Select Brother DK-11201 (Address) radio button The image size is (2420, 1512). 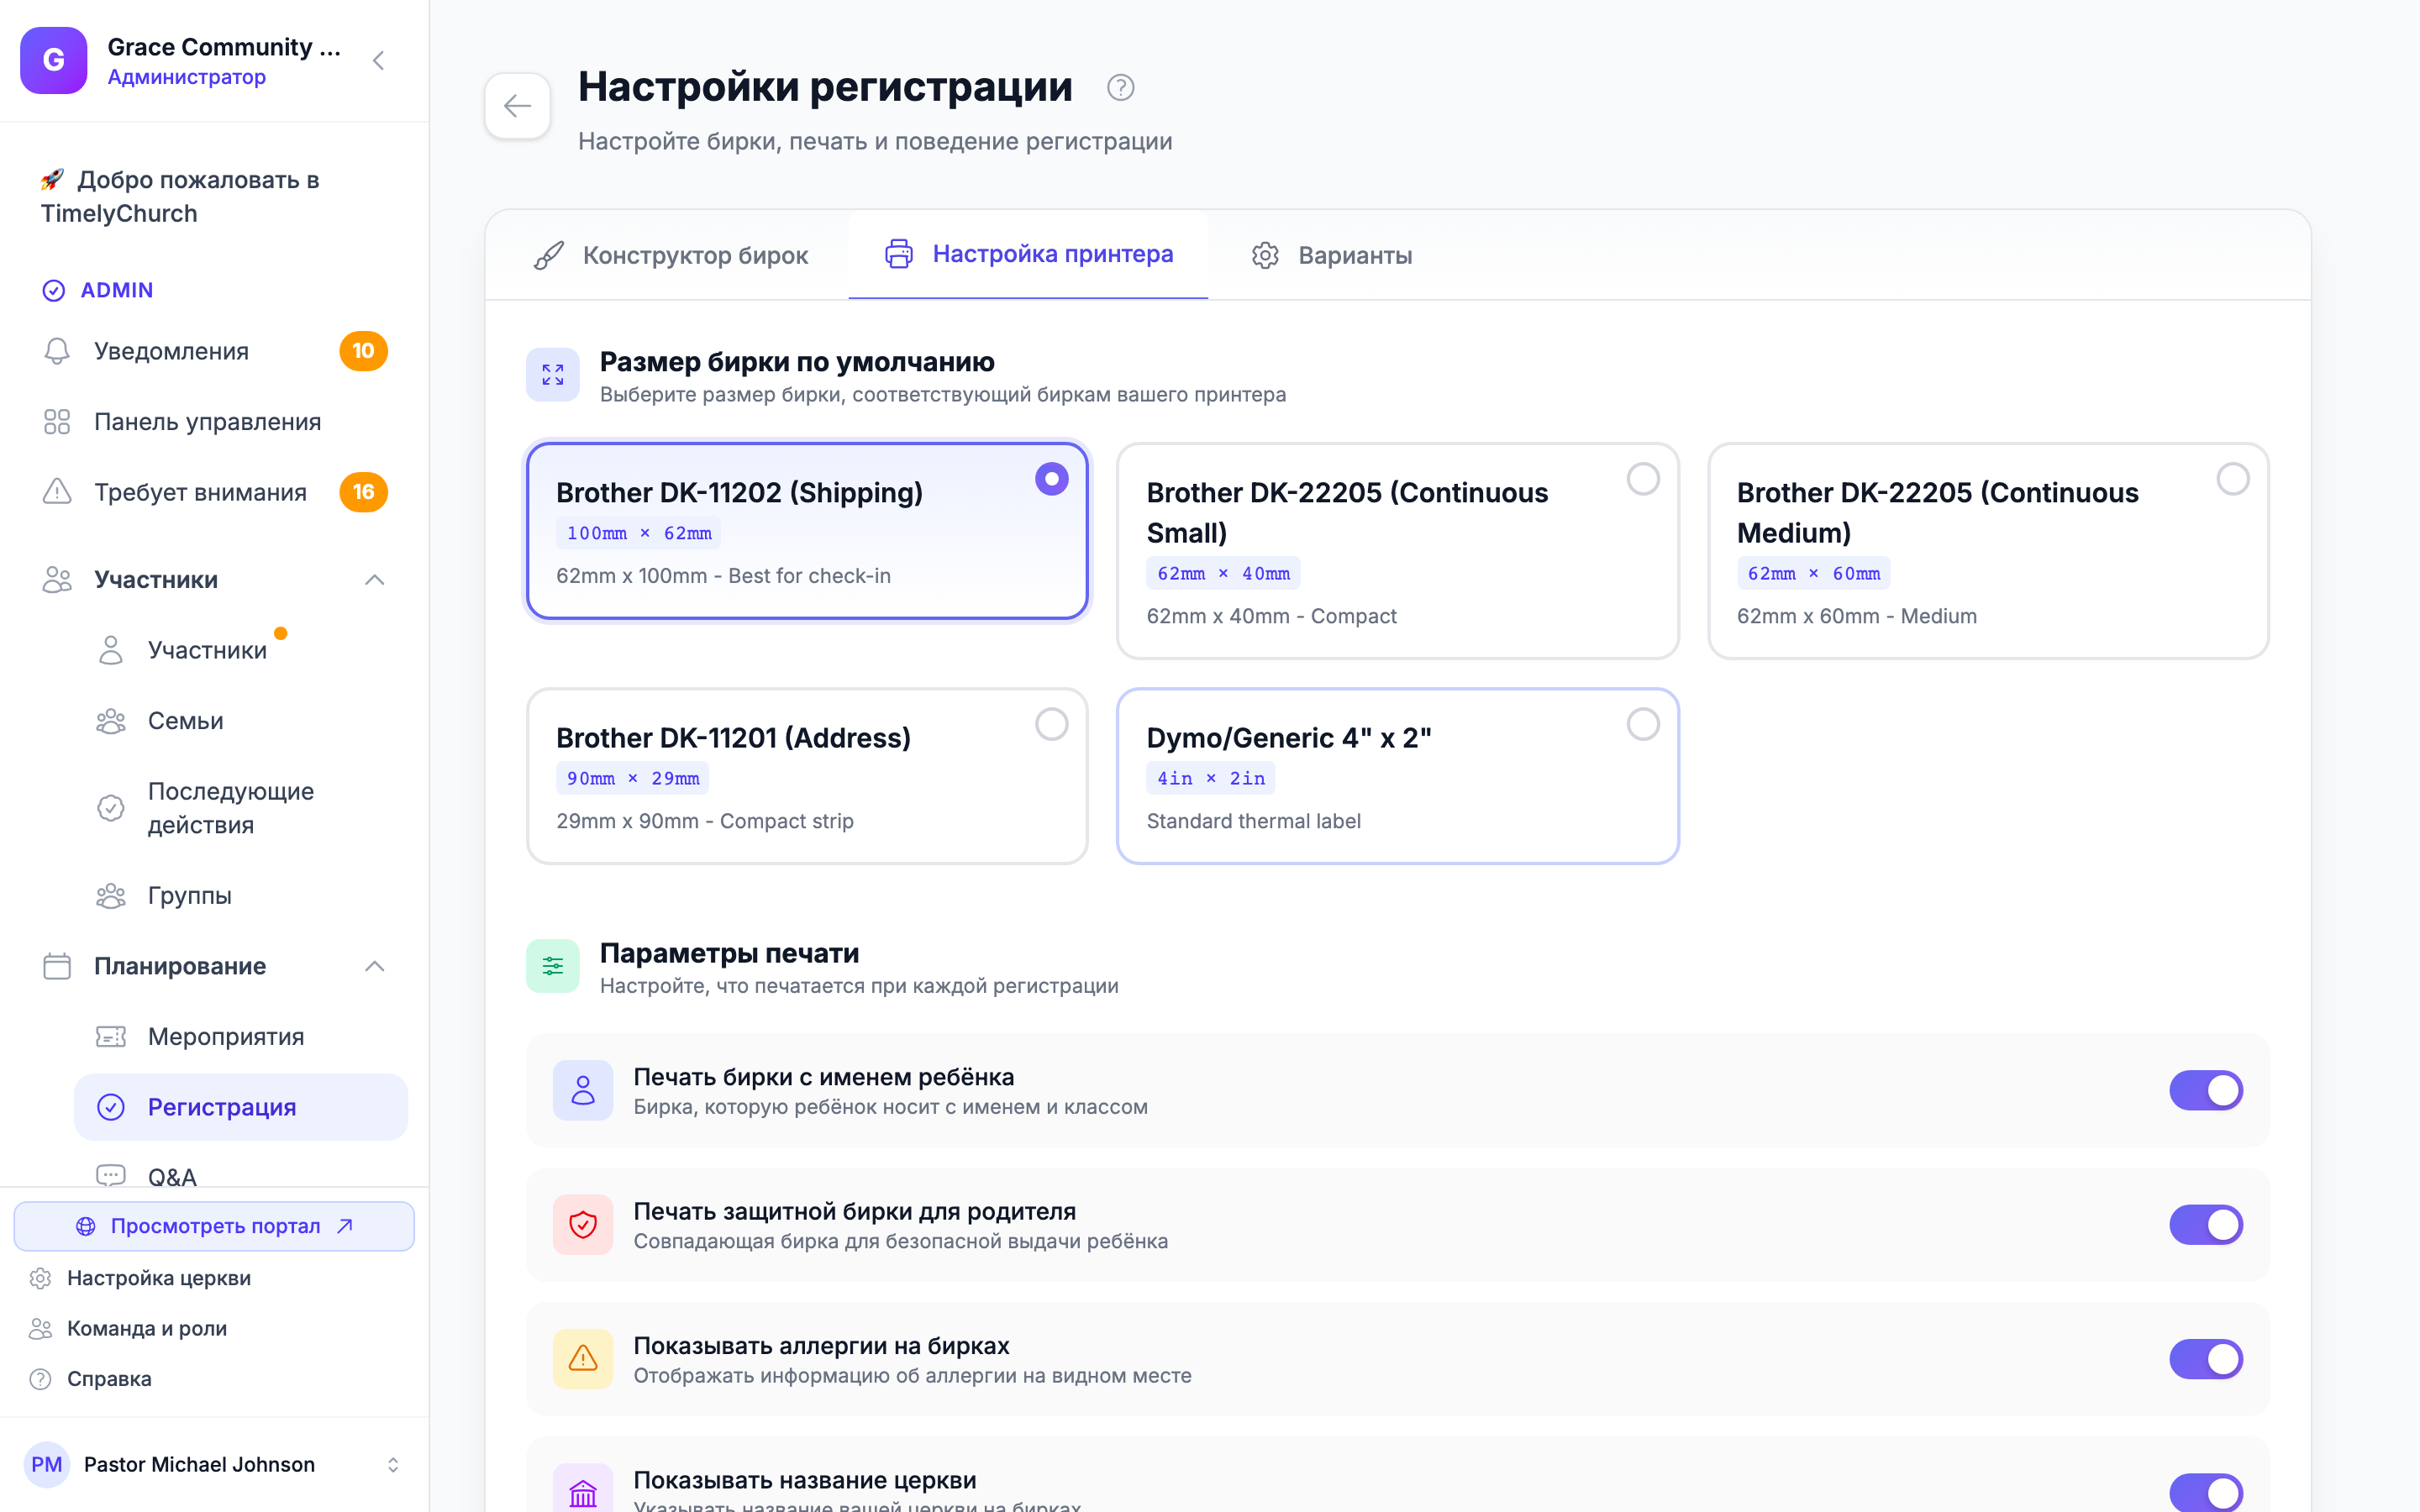(x=1051, y=724)
